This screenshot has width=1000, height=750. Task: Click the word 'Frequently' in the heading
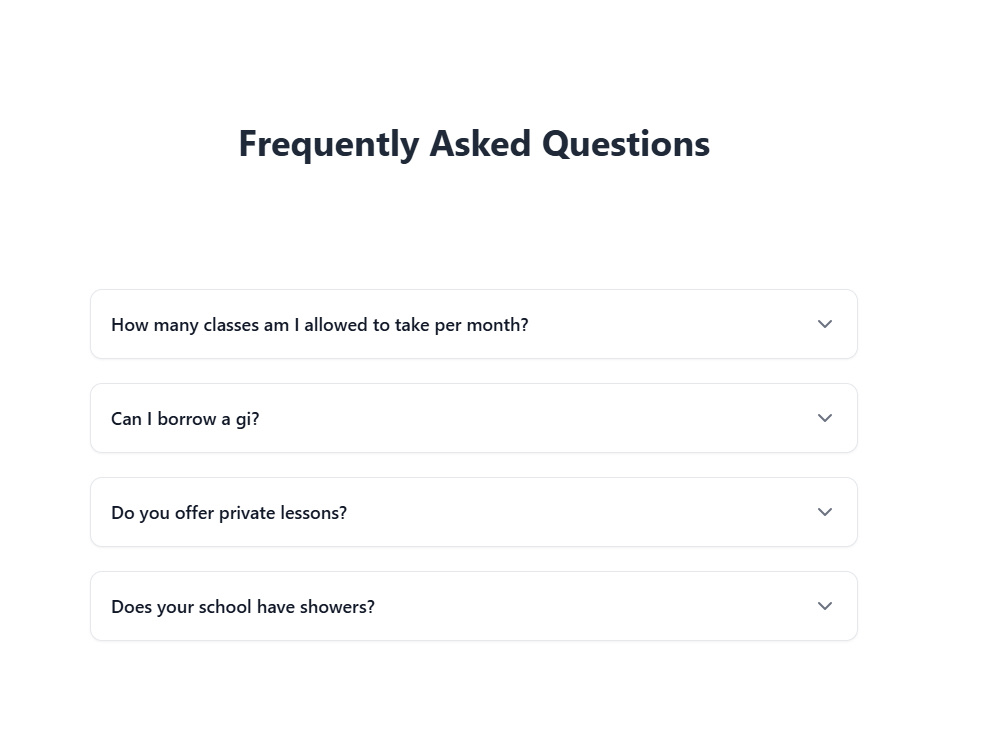[x=328, y=145]
